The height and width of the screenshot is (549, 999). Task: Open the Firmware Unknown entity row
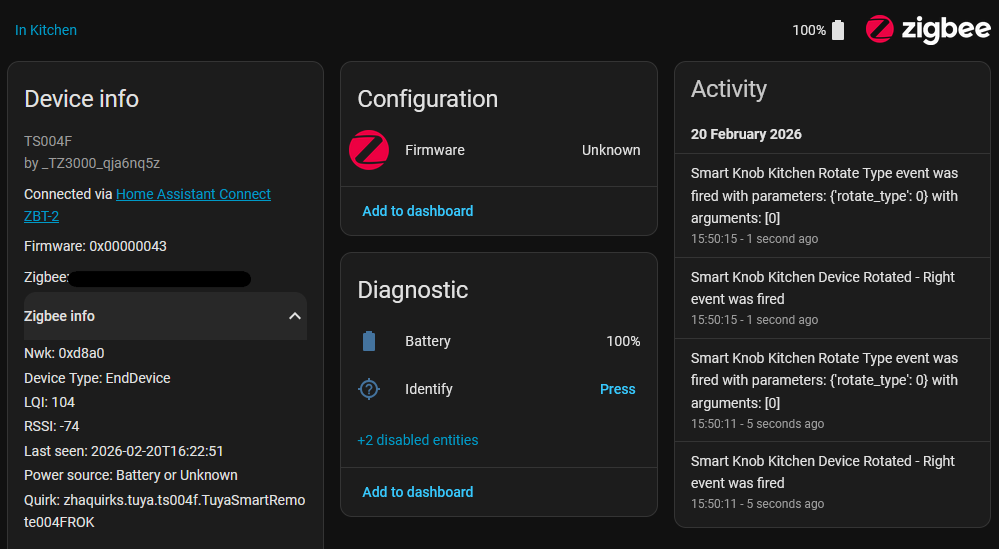[x=498, y=150]
